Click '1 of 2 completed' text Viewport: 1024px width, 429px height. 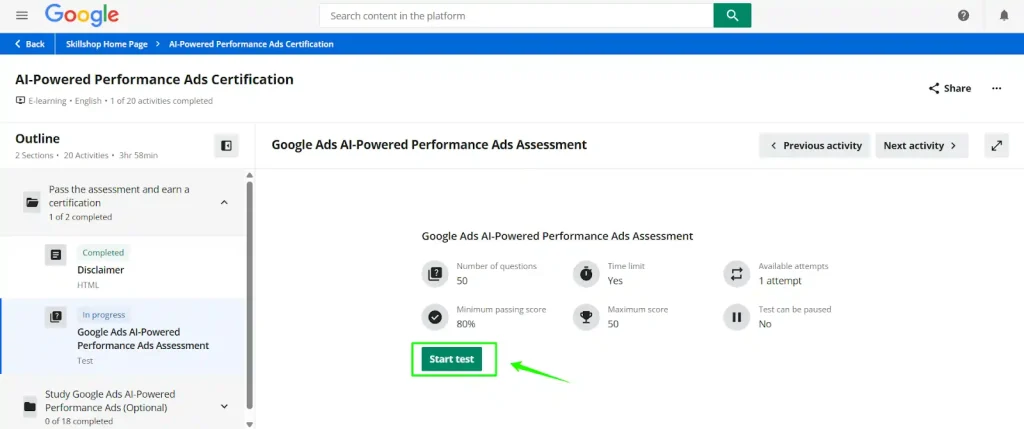coord(80,217)
